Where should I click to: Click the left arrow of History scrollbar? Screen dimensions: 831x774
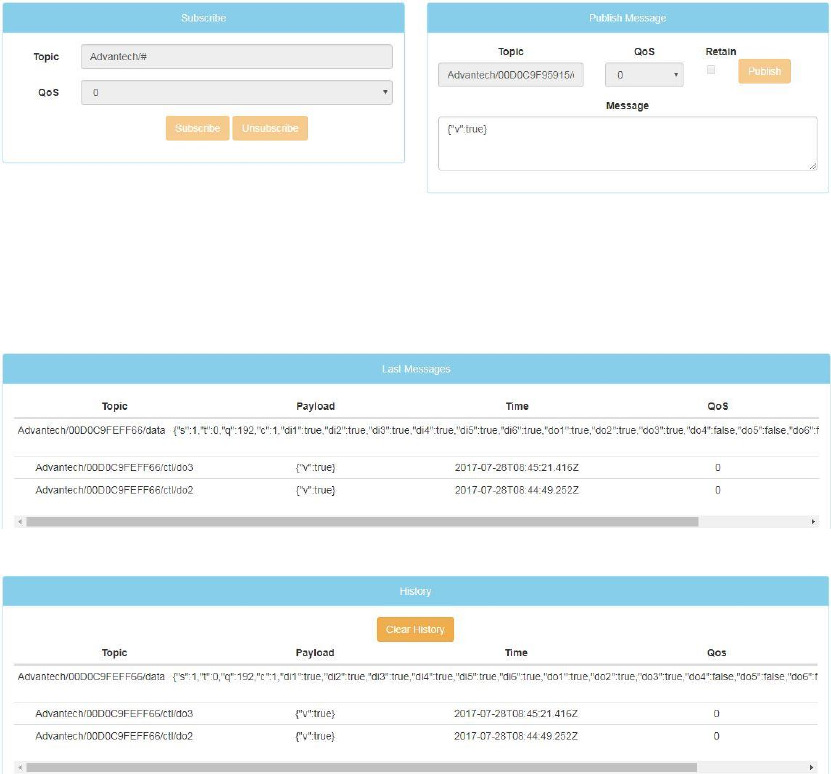(20, 768)
